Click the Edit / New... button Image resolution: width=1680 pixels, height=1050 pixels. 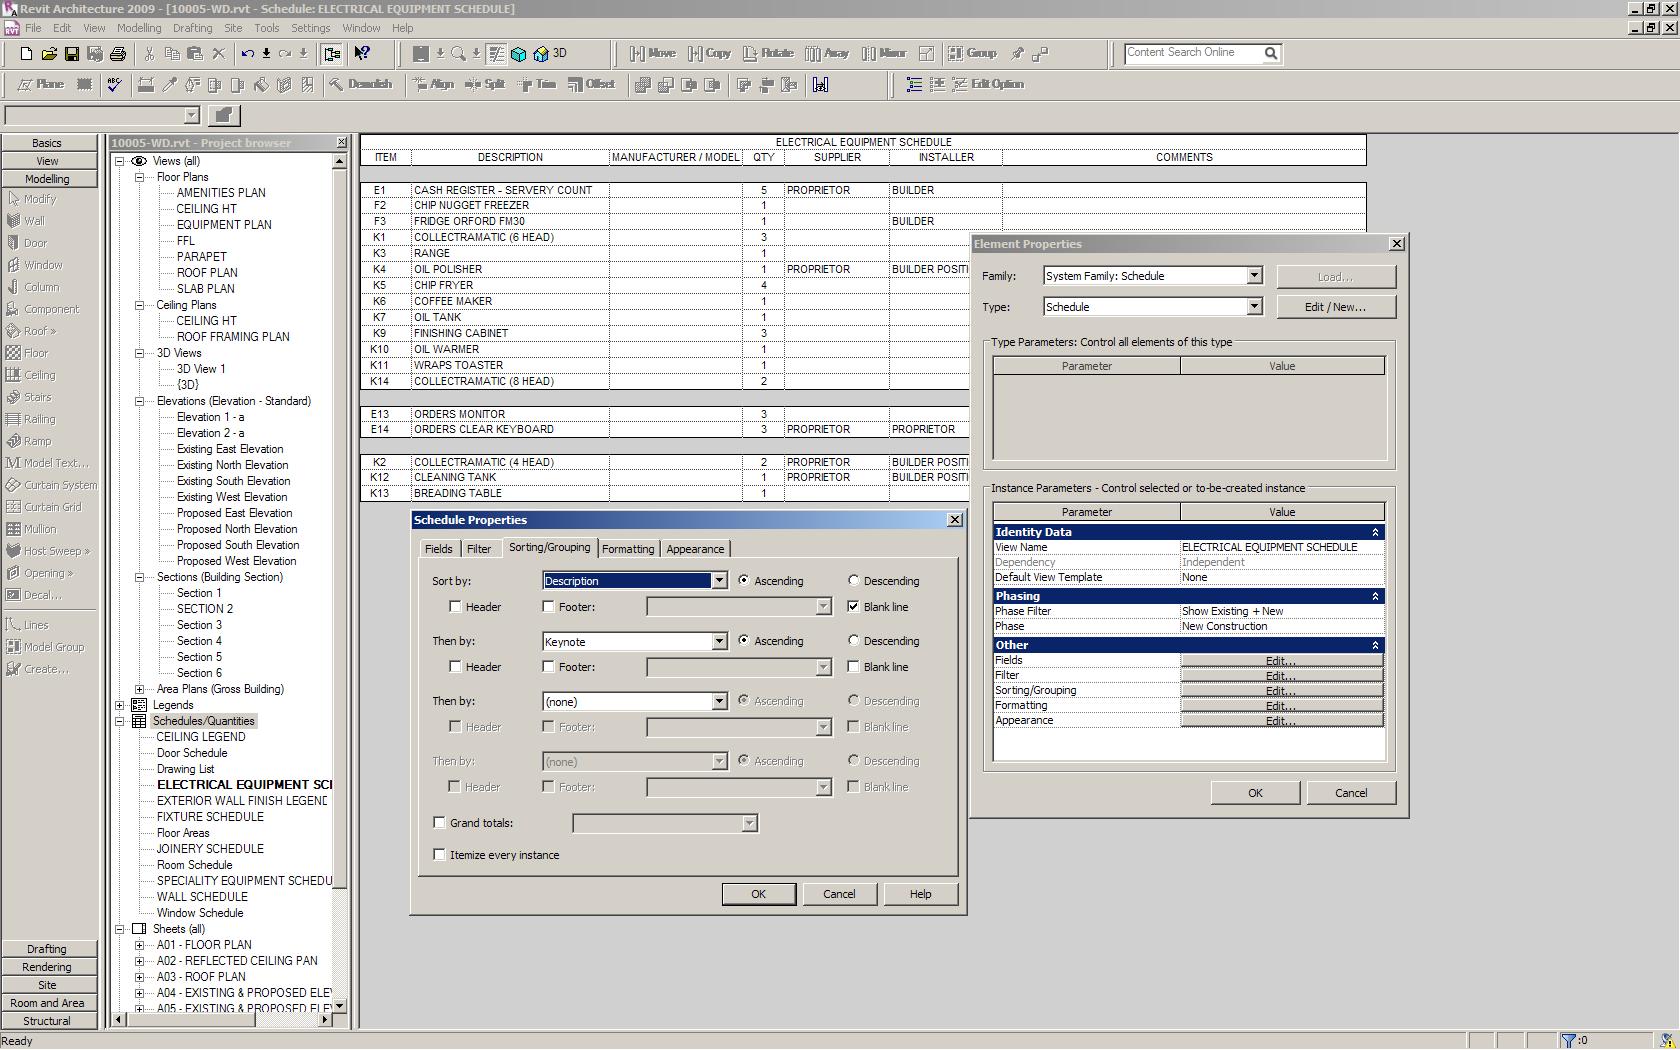(x=1334, y=307)
